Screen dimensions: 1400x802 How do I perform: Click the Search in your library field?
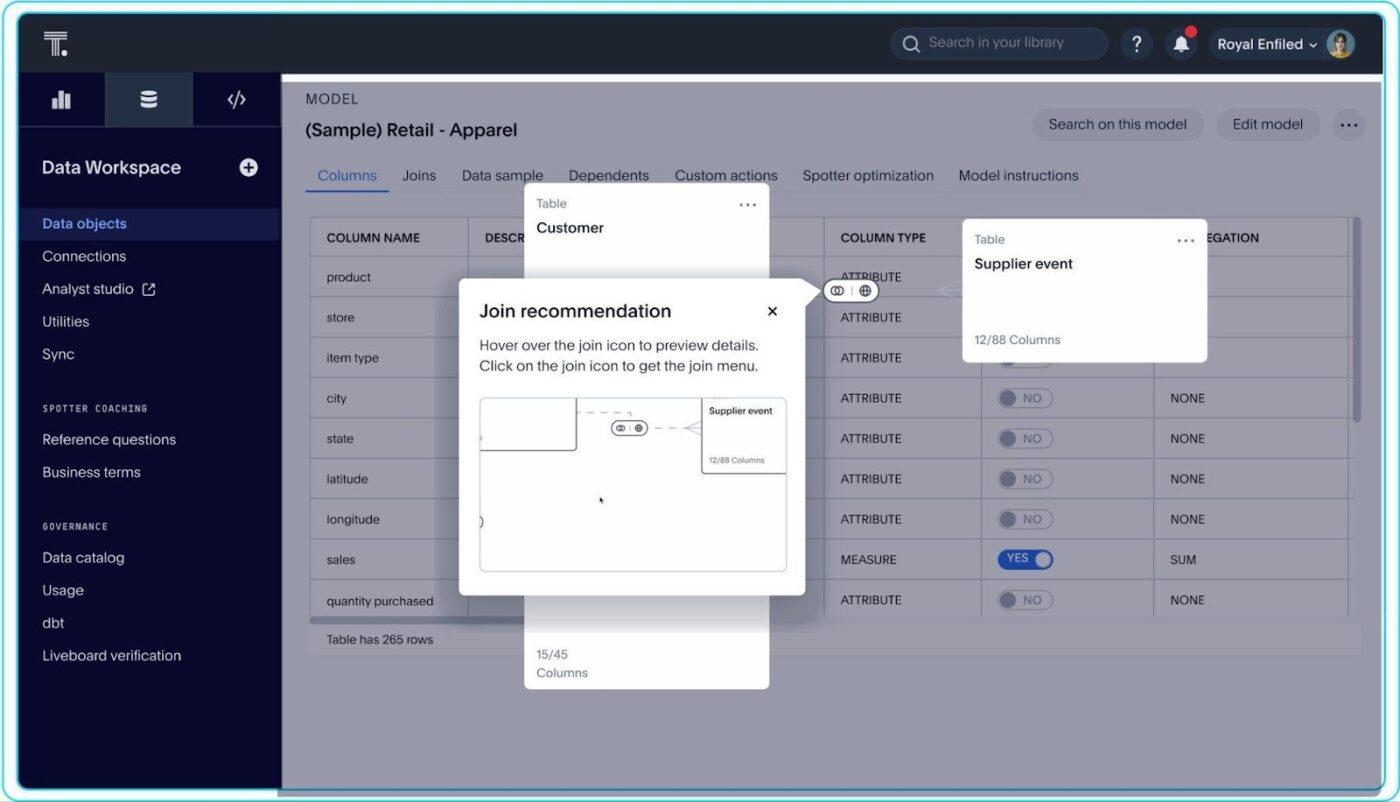[x=998, y=43]
